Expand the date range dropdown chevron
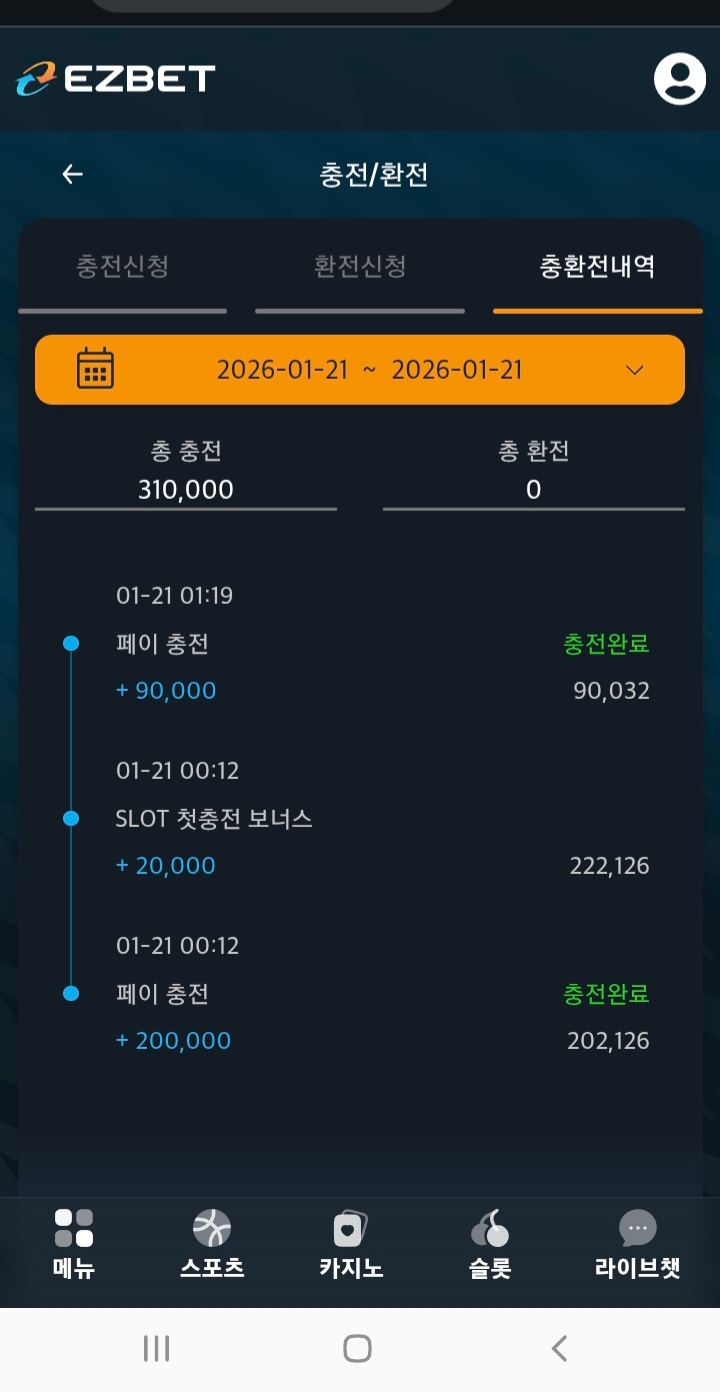This screenshot has width=720, height=1392. (x=634, y=370)
